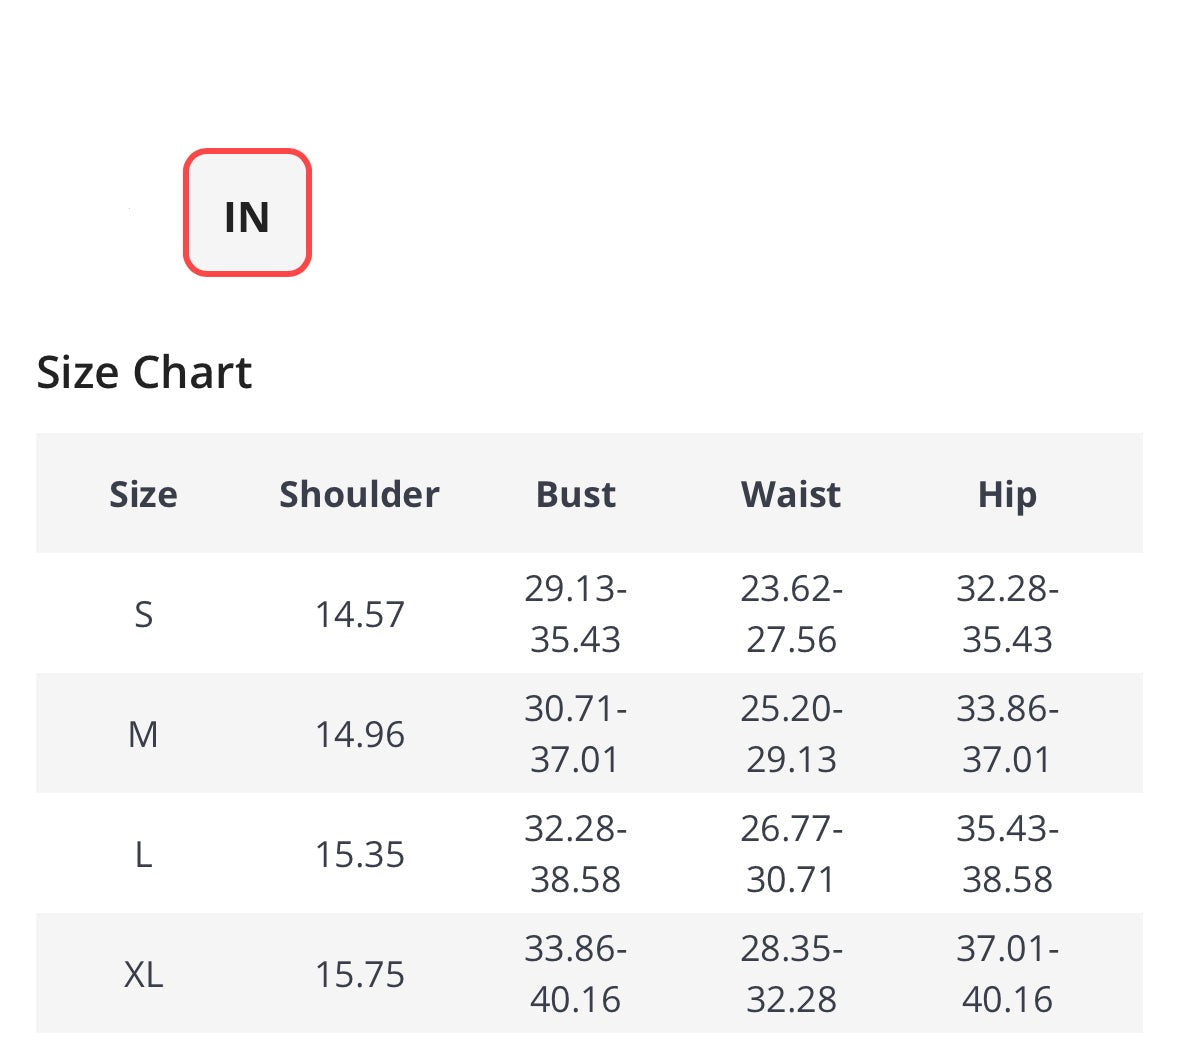Viewport: 1179px width, 1050px height.
Task: Select the S size row label
Action: pos(143,614)
